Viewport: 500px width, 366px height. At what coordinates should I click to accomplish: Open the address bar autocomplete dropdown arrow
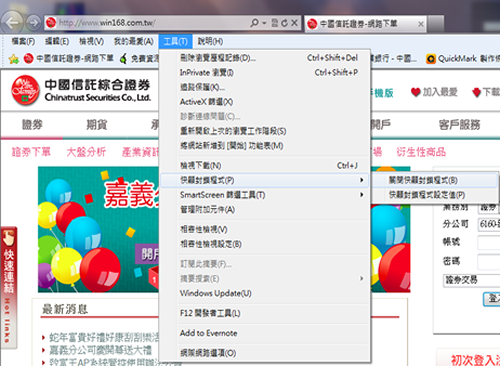(x=264, y=23)
